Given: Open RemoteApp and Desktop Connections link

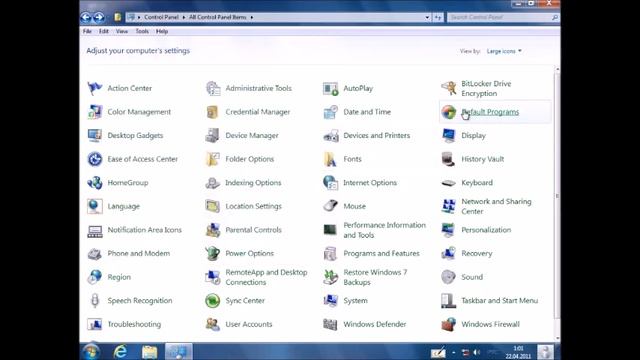Looking at the screenshot, I should coord(266,277).
